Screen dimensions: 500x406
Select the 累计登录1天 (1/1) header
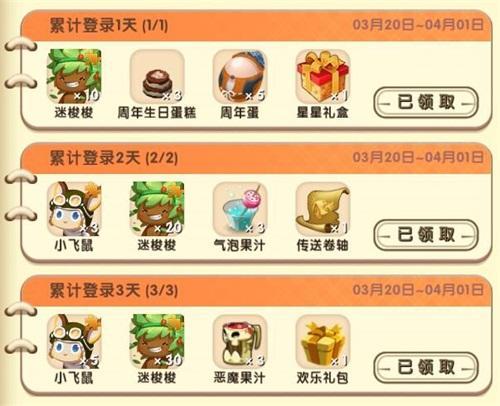[x=109, y=26]
